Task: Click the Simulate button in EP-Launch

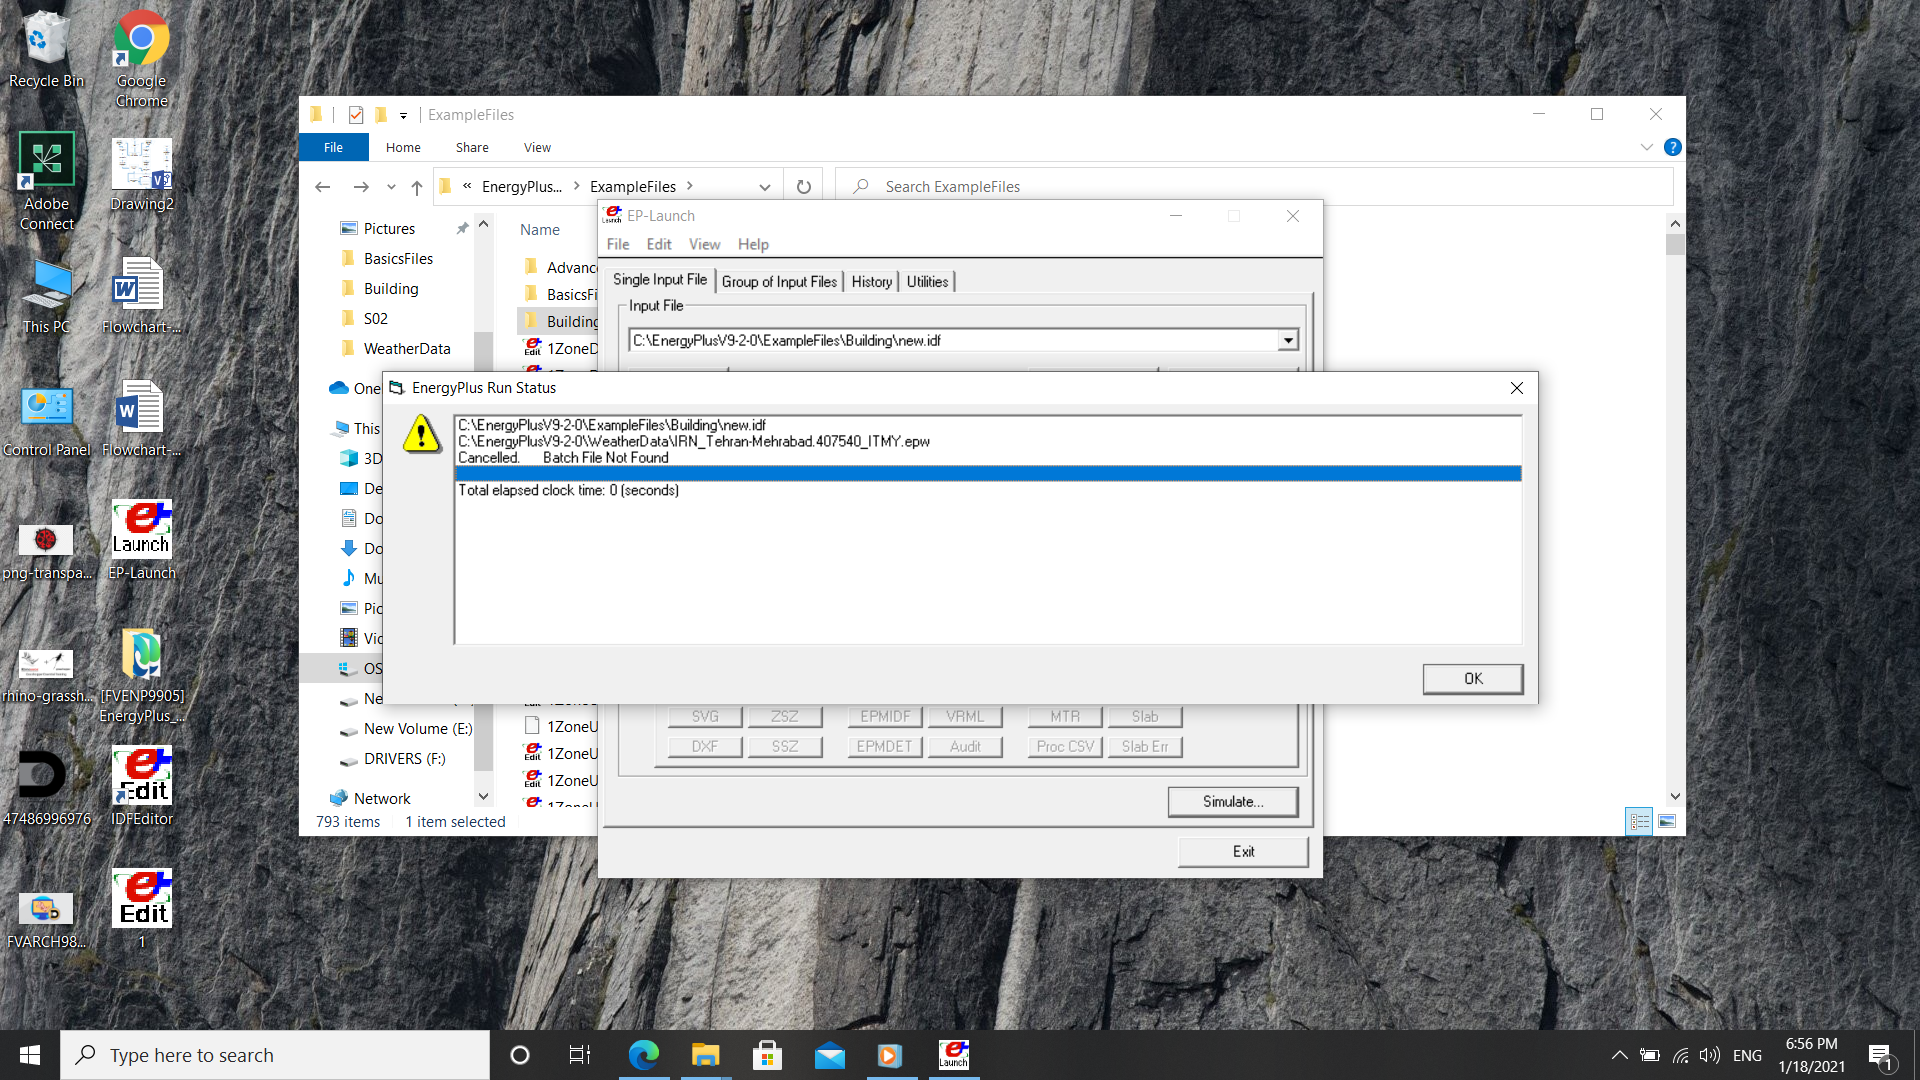Action: coord(1233,801)
